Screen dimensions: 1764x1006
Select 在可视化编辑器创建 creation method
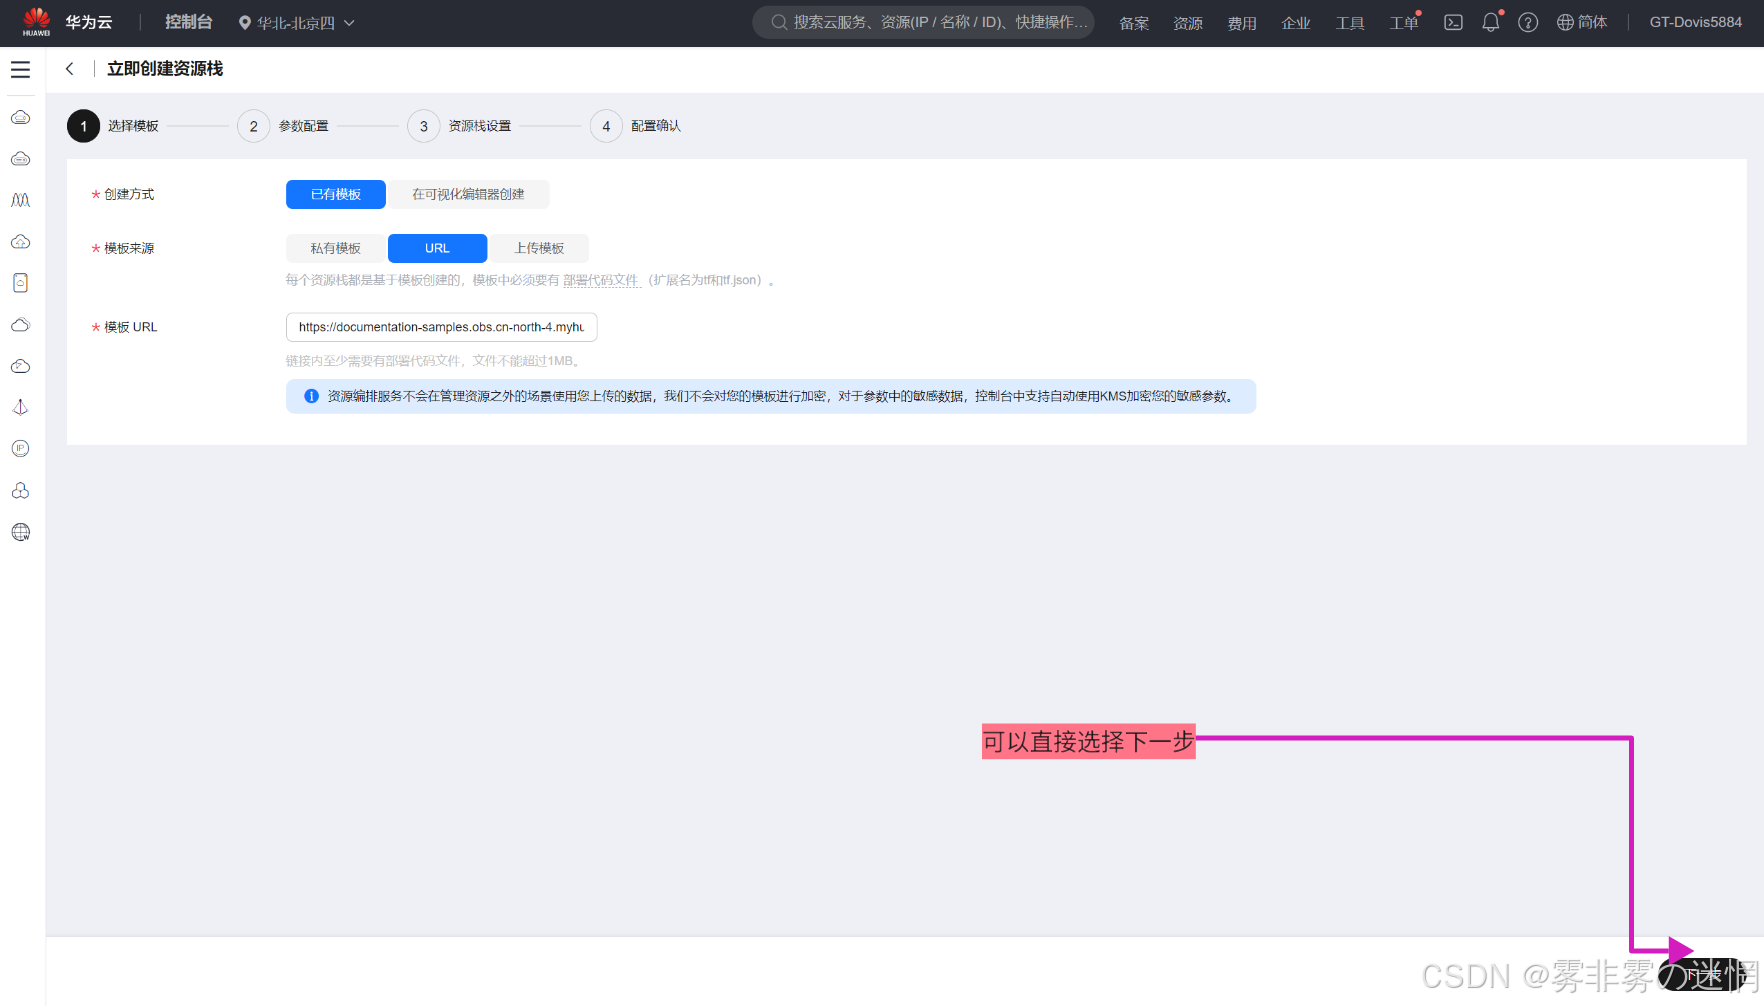tap(468, 194)
